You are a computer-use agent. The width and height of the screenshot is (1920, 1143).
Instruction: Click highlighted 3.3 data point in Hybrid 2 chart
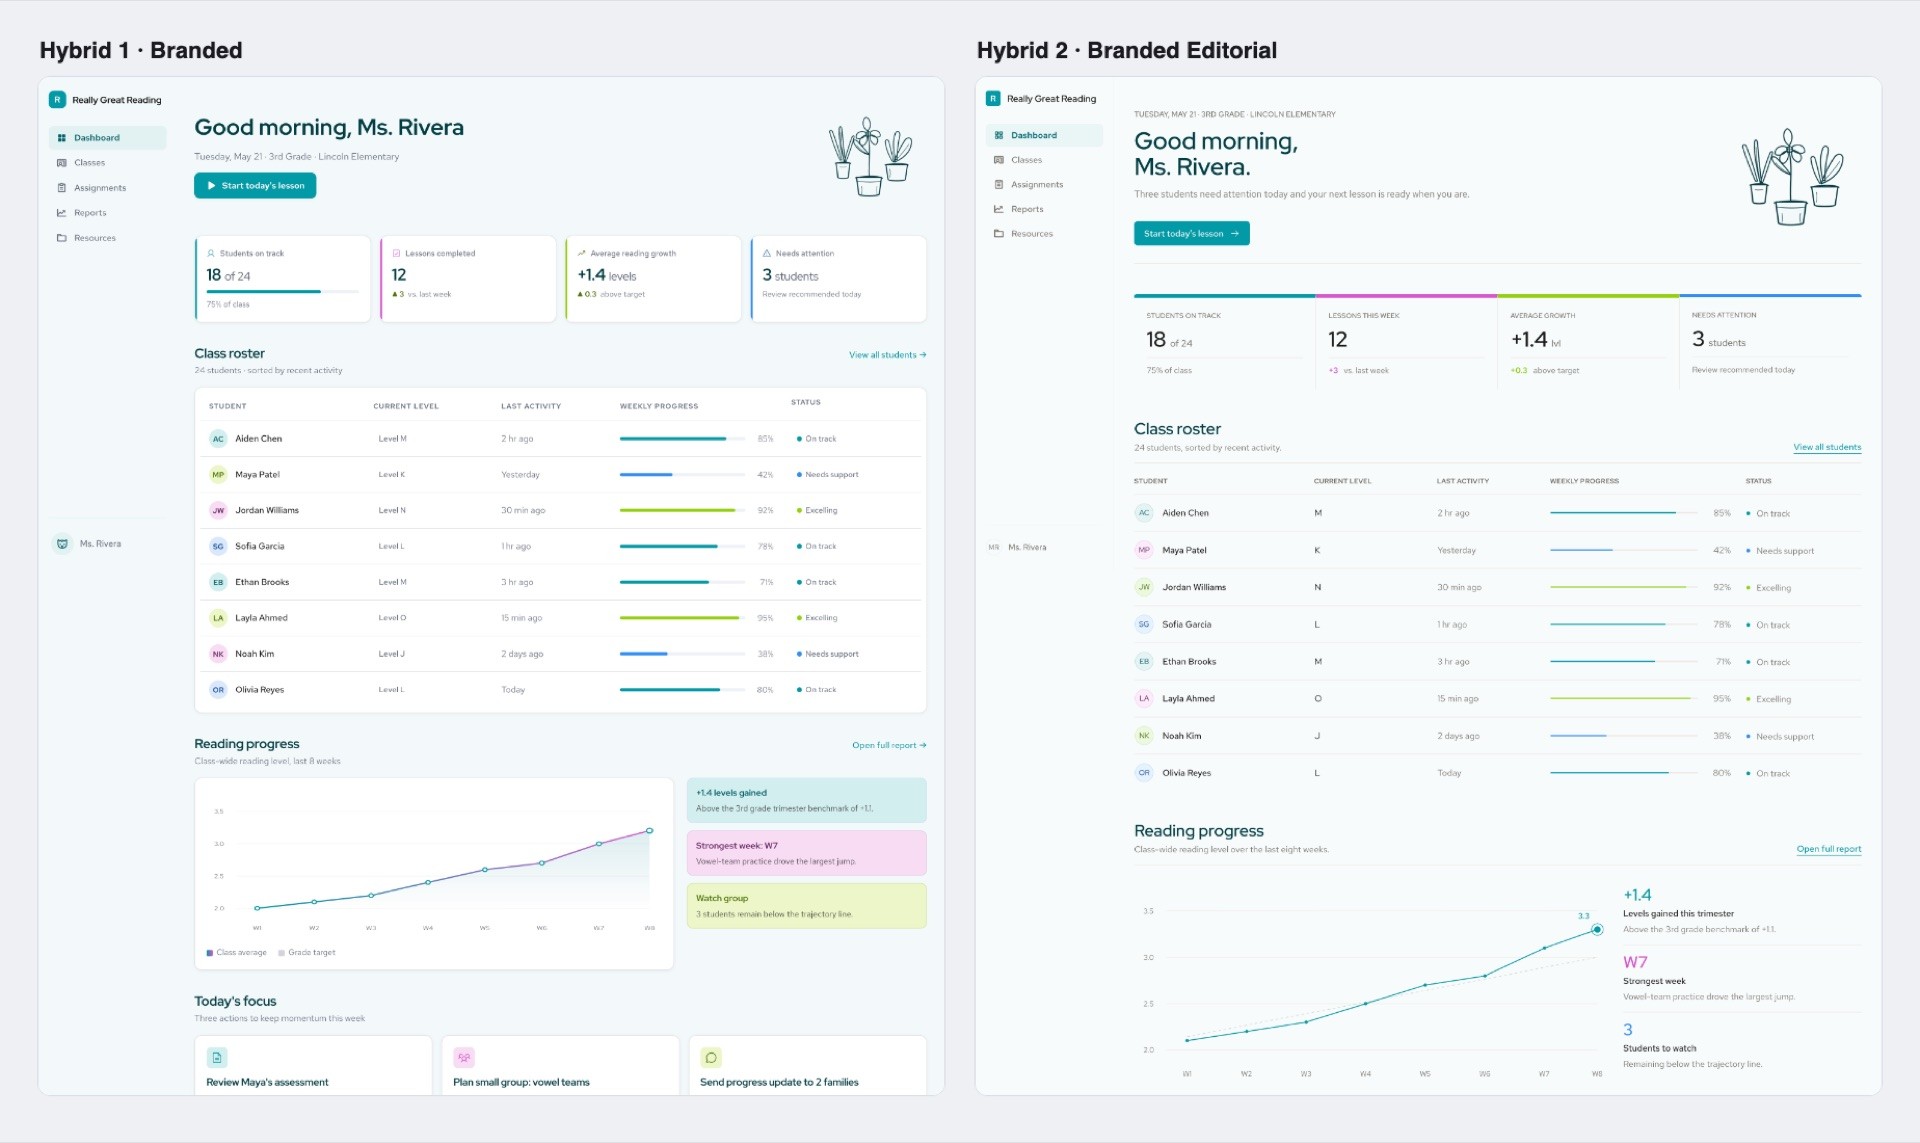tap(1597, 929)
